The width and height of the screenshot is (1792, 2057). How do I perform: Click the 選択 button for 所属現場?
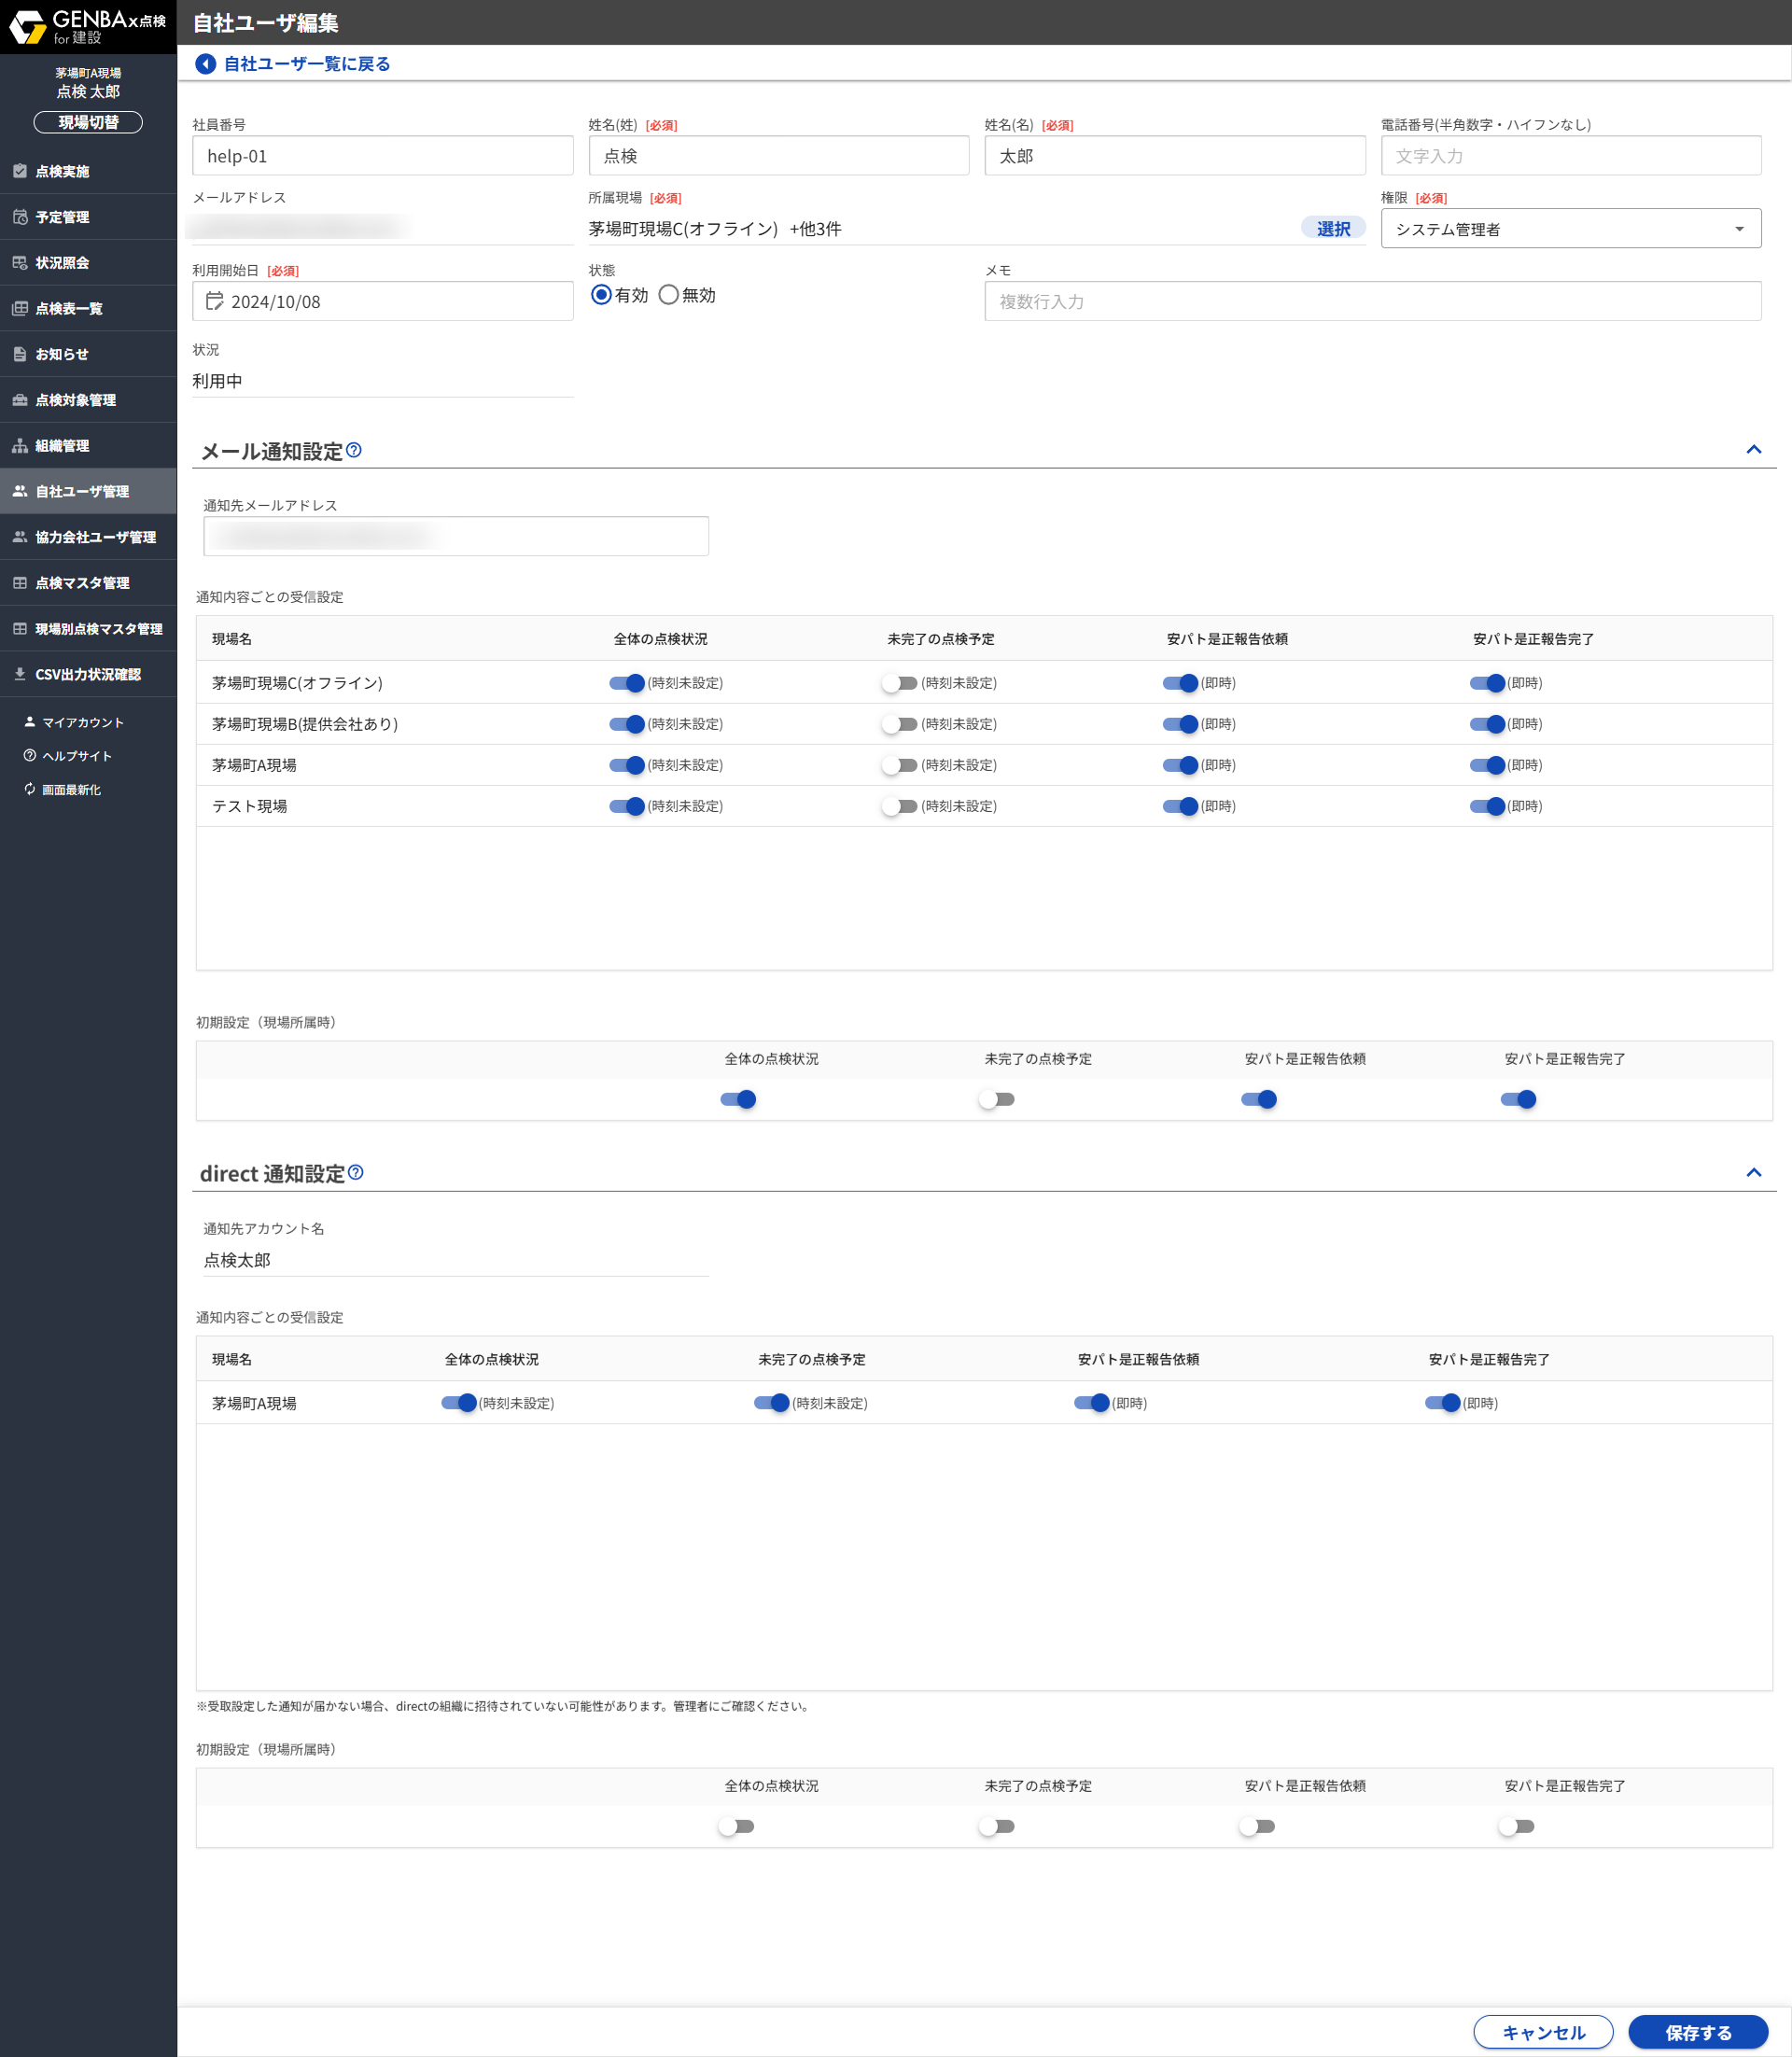(1332, 229)
